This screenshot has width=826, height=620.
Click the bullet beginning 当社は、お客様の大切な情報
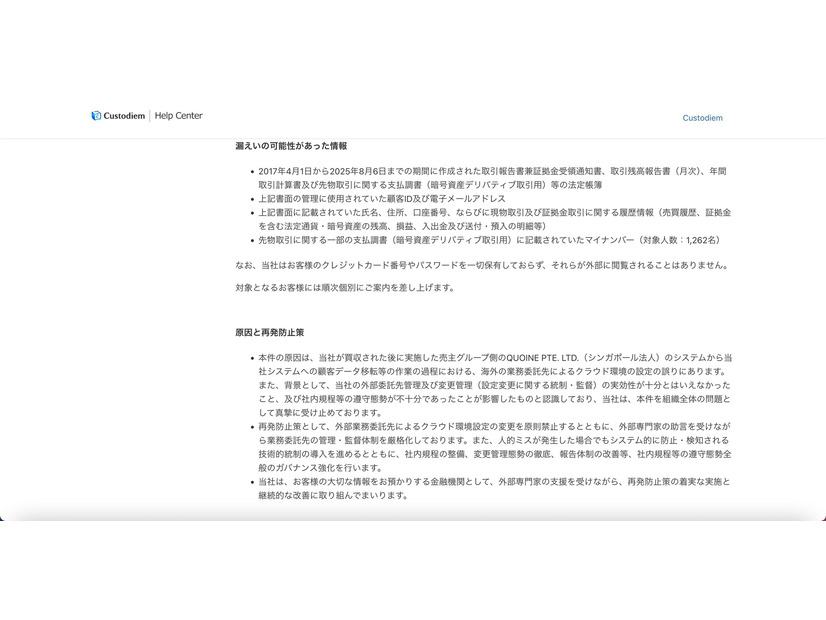pos(494,488)
